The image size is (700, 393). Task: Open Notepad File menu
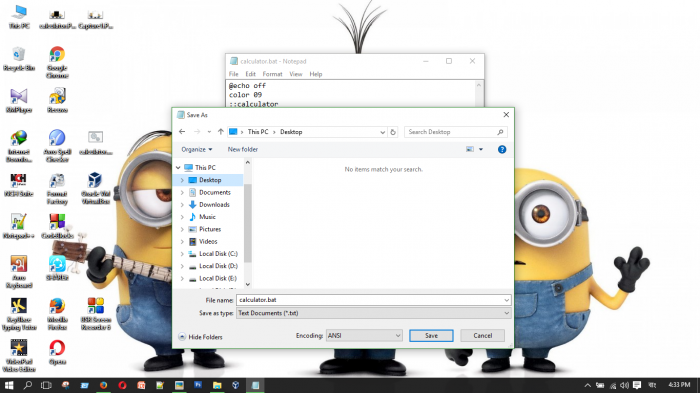pos(233,74)
